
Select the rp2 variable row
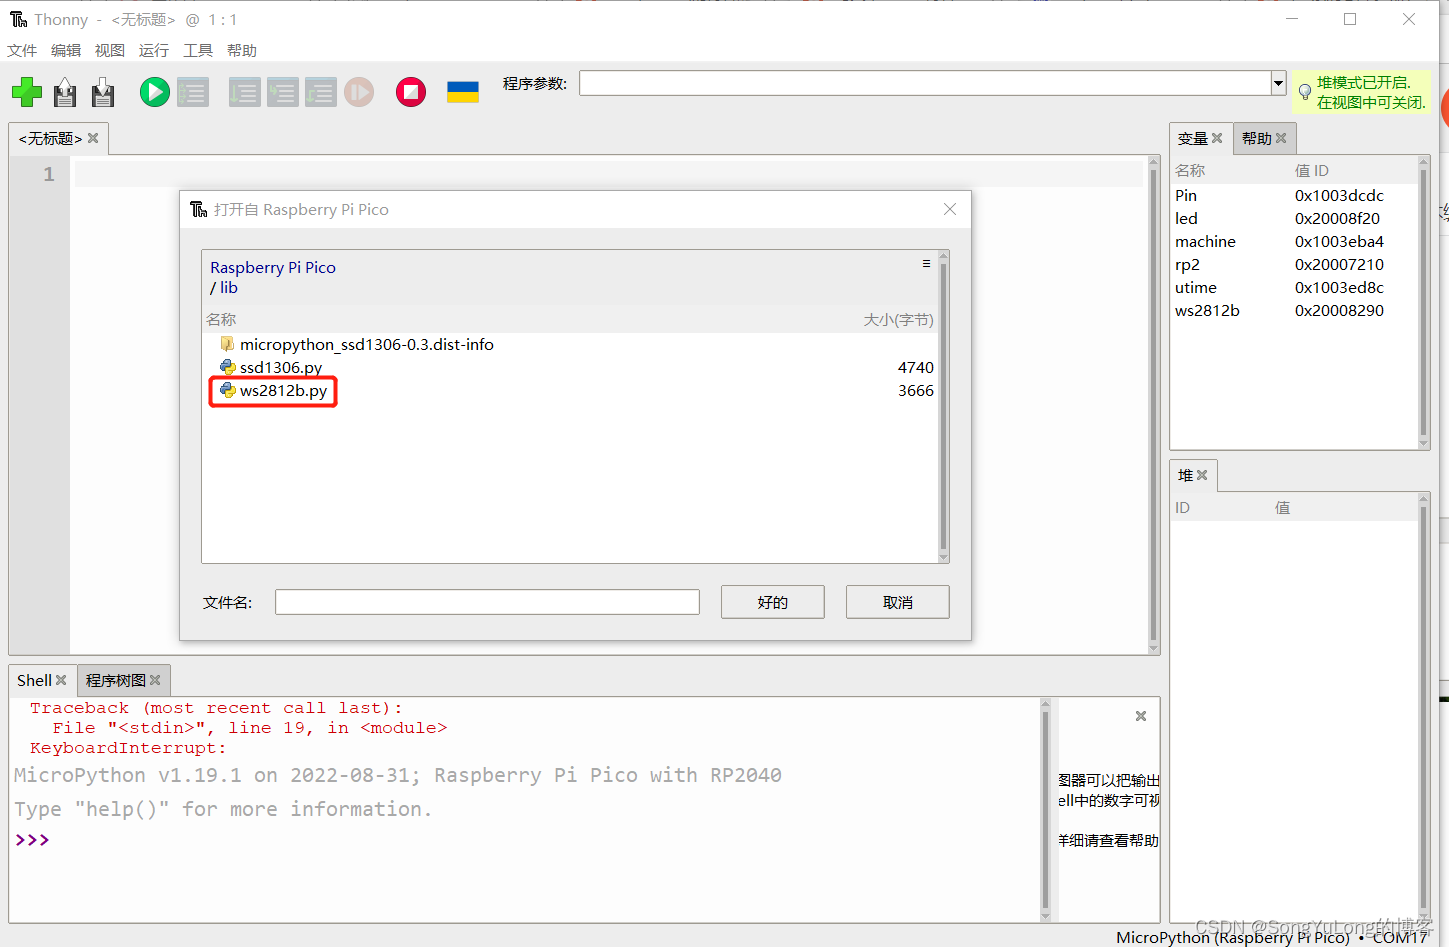pyautogui.click(x=1294, y=264)
